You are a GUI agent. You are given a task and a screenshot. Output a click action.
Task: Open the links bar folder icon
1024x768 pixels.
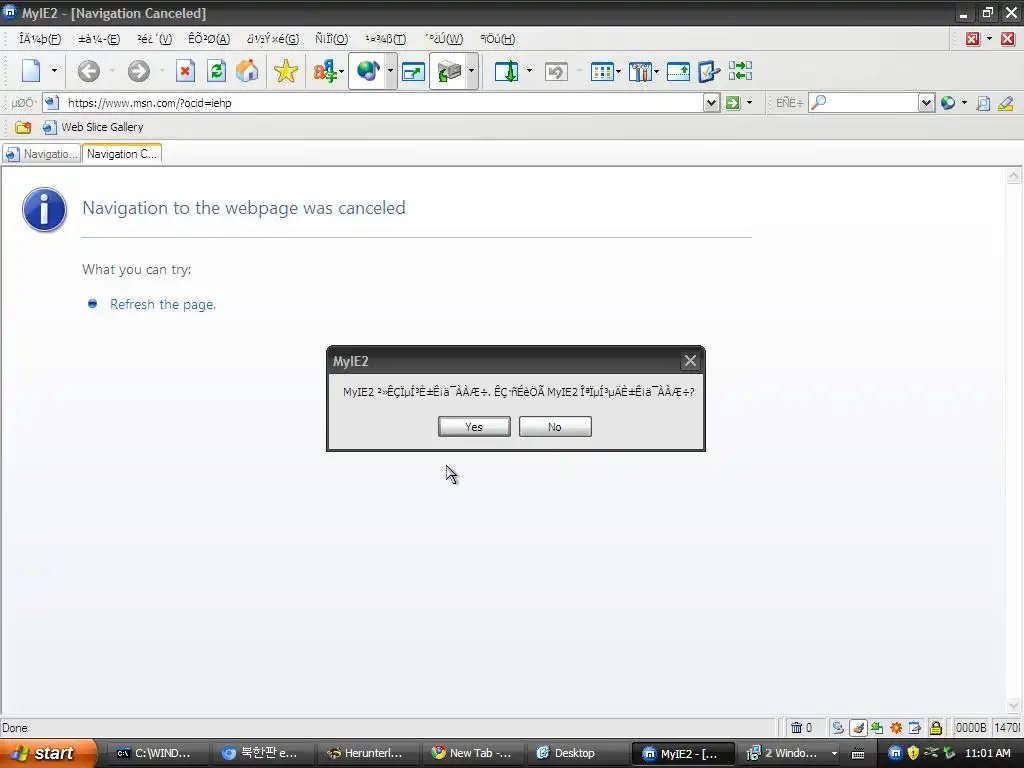click(x=23, y=127)
